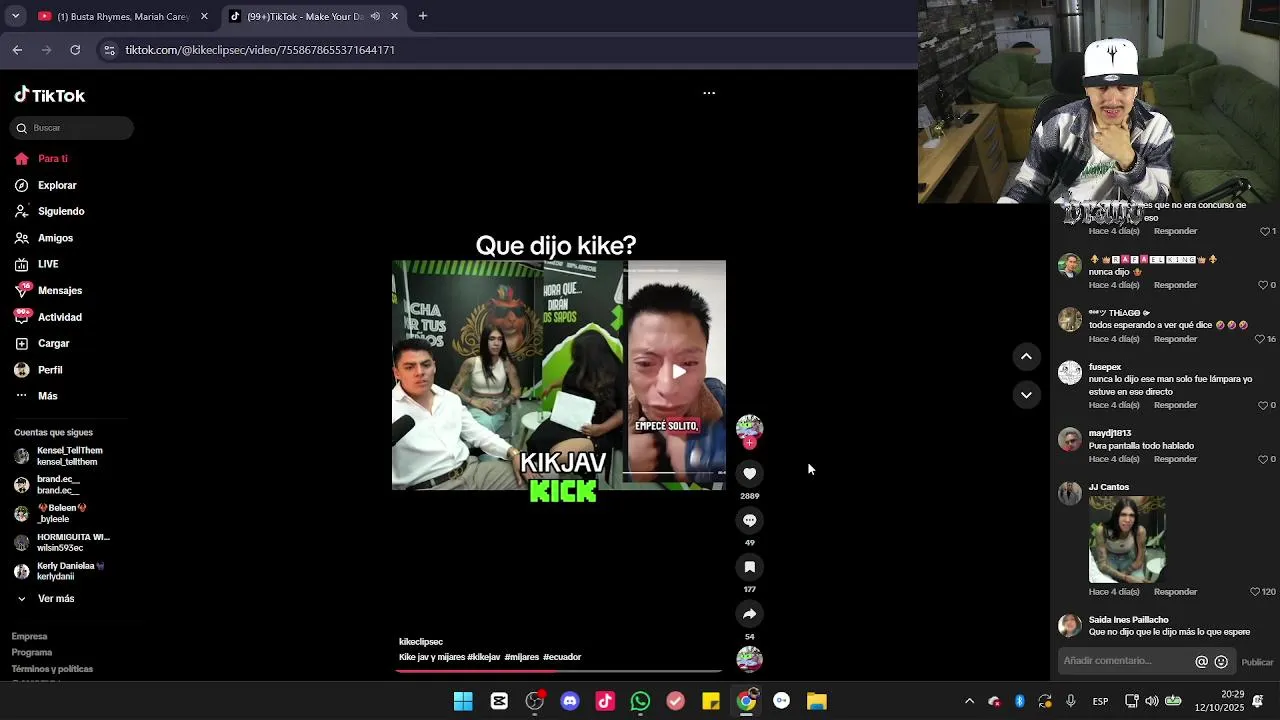The image size is (1280, 720).
Task: Go to TikTok LIVE
Action: point(48,264)
